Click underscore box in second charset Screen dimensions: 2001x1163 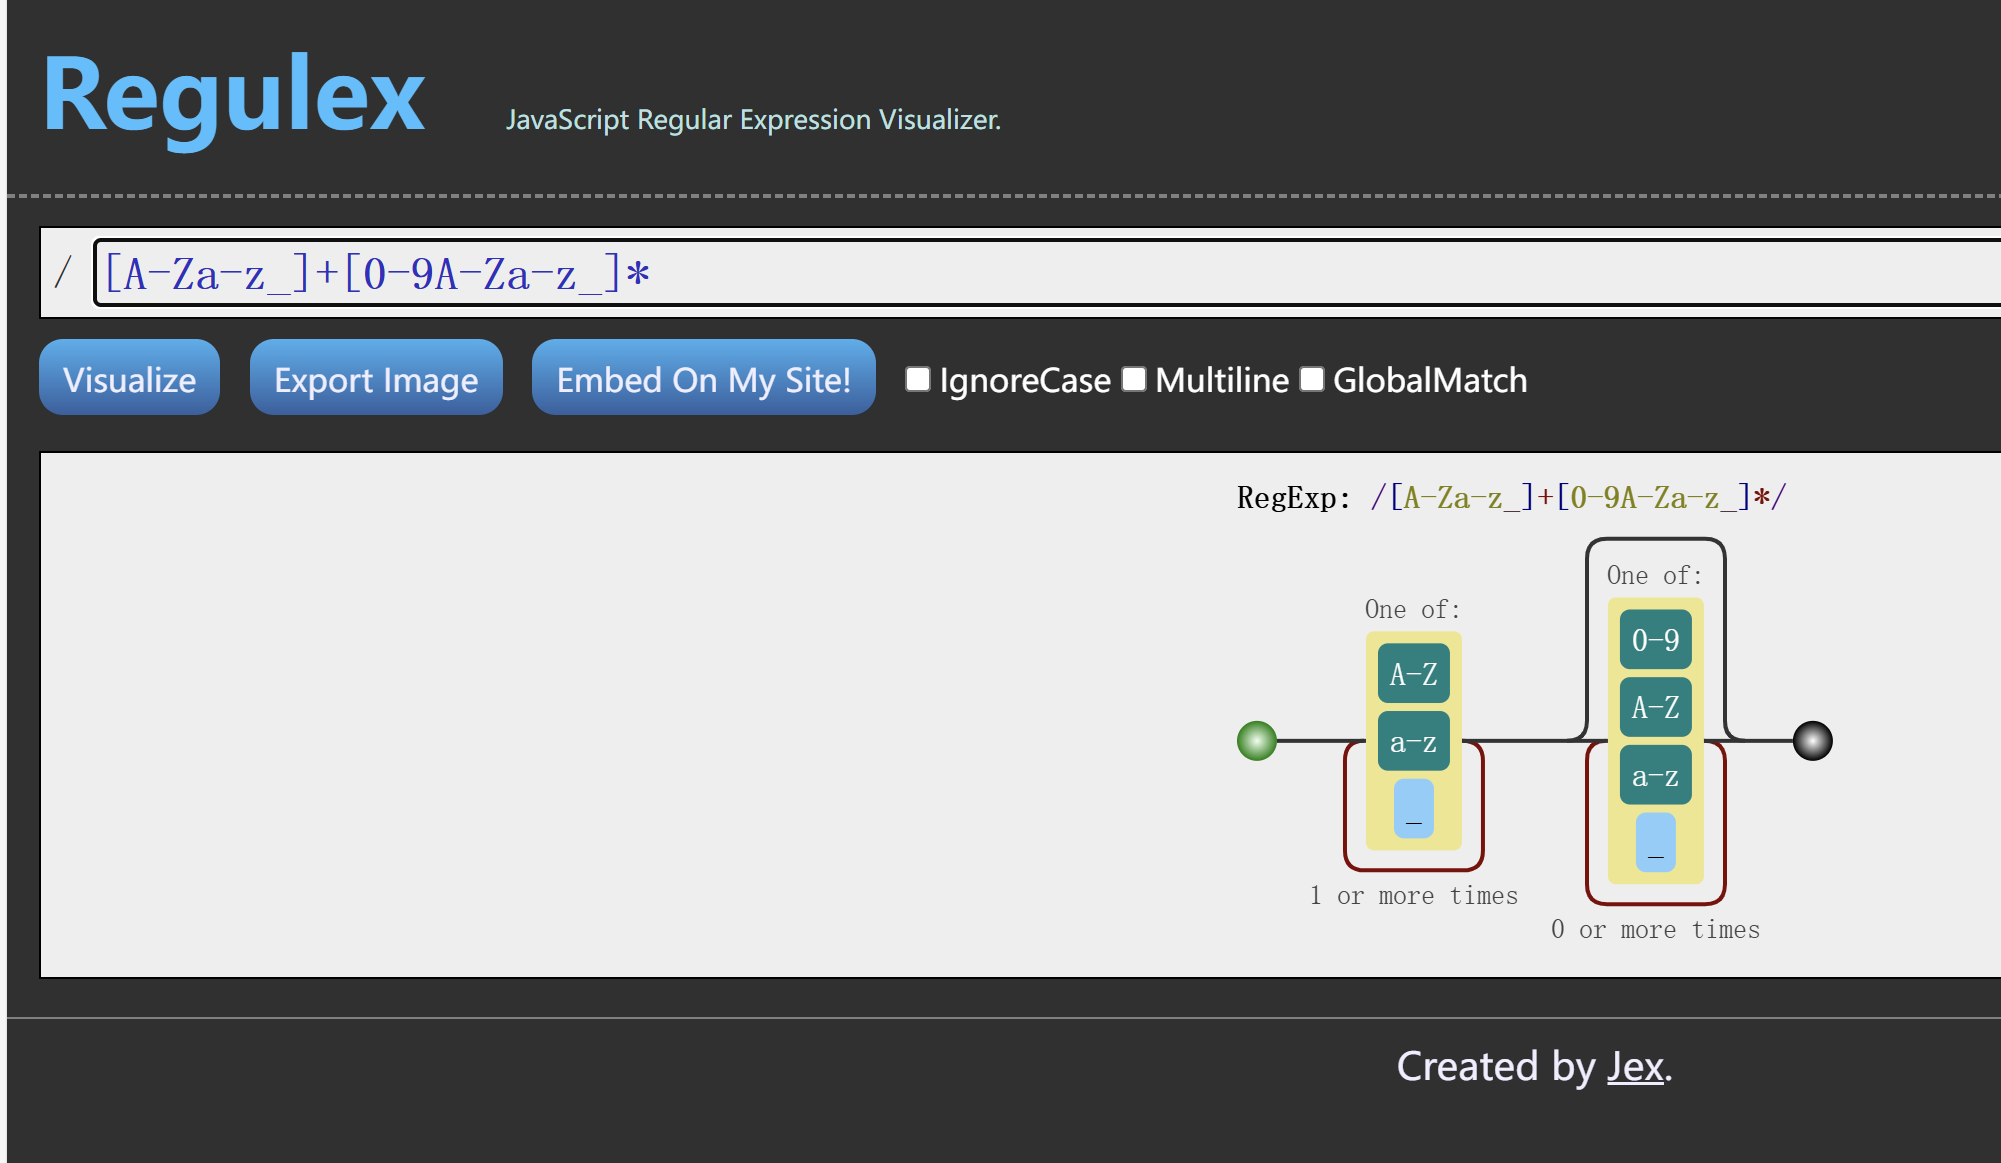pos(1655,842)
